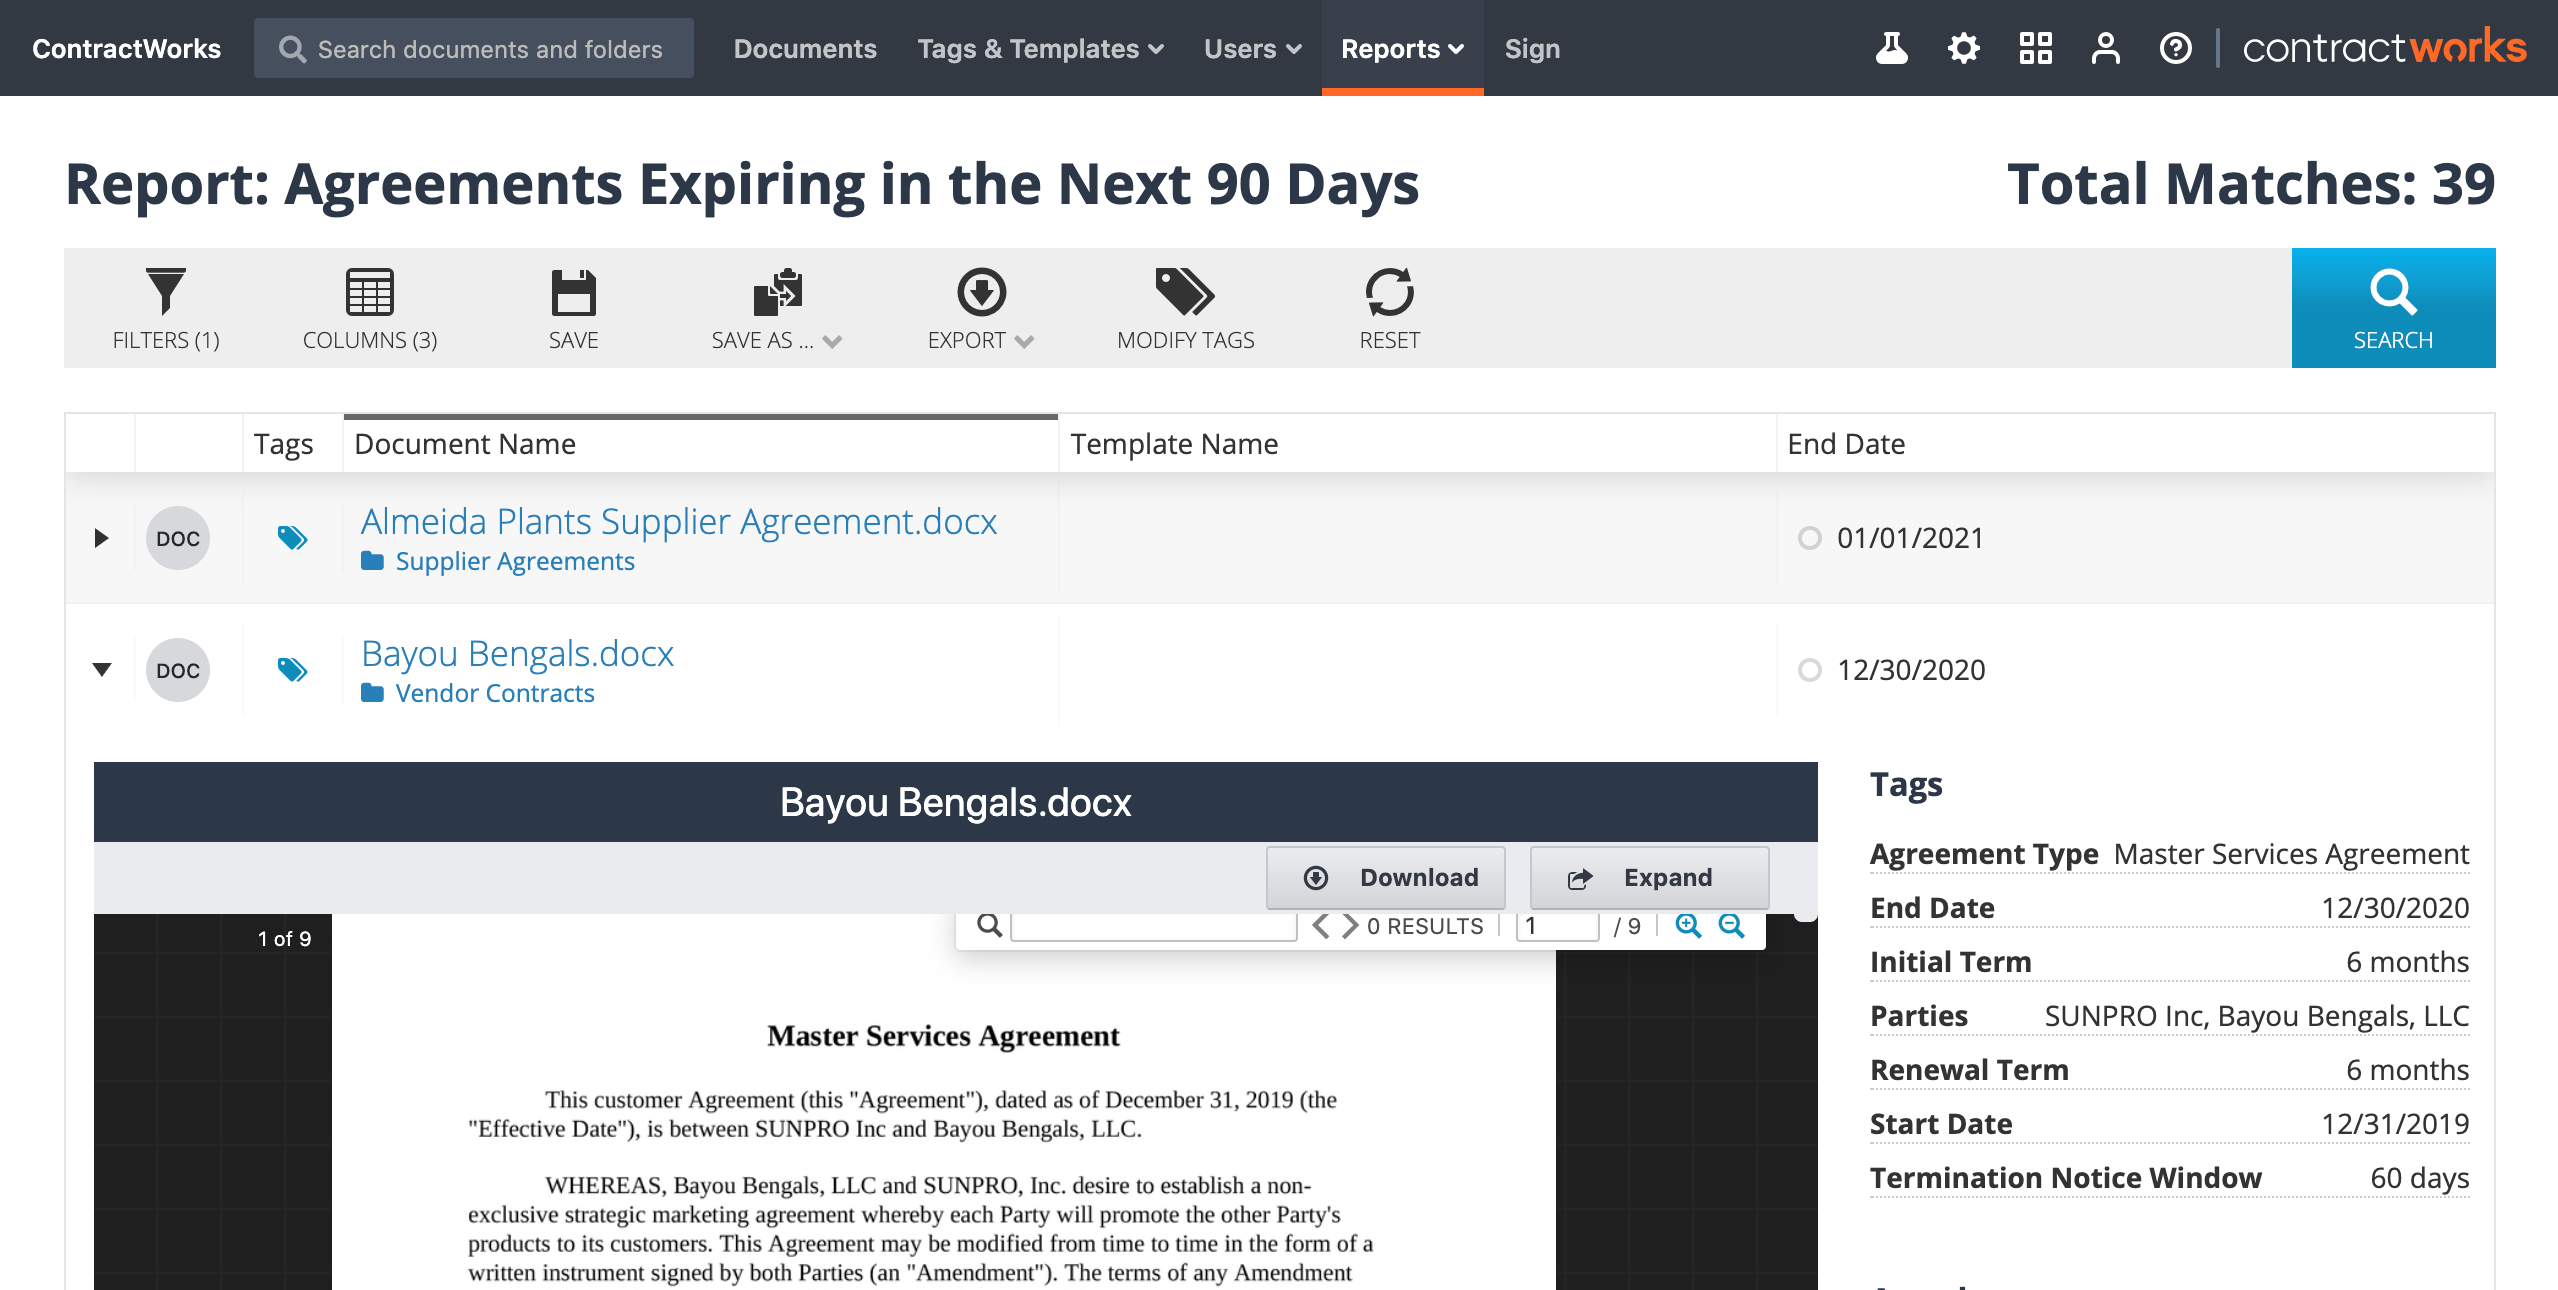Click the Columns toolbar icon

coord(368,307)
